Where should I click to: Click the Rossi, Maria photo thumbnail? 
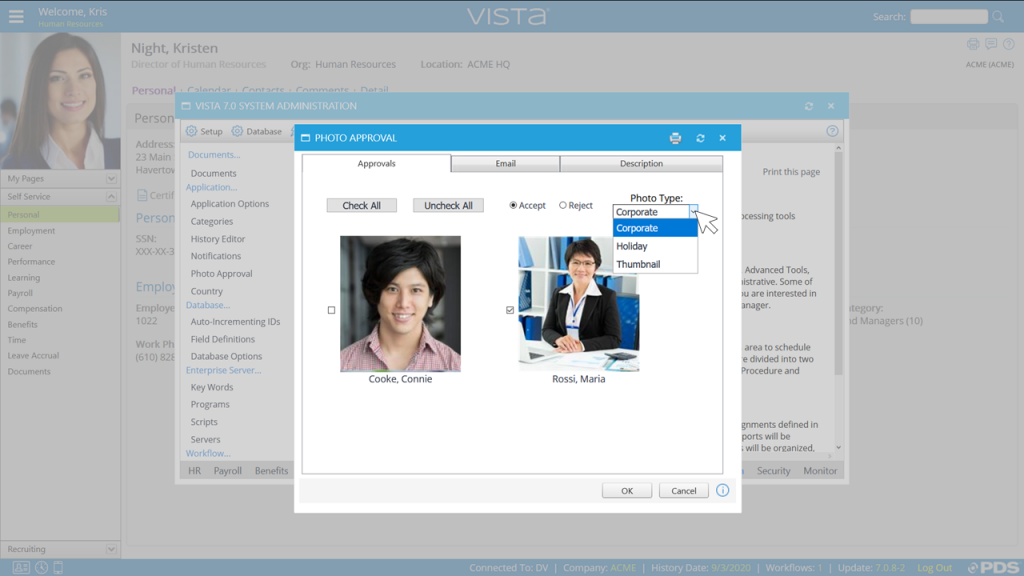tap(579, 304)
